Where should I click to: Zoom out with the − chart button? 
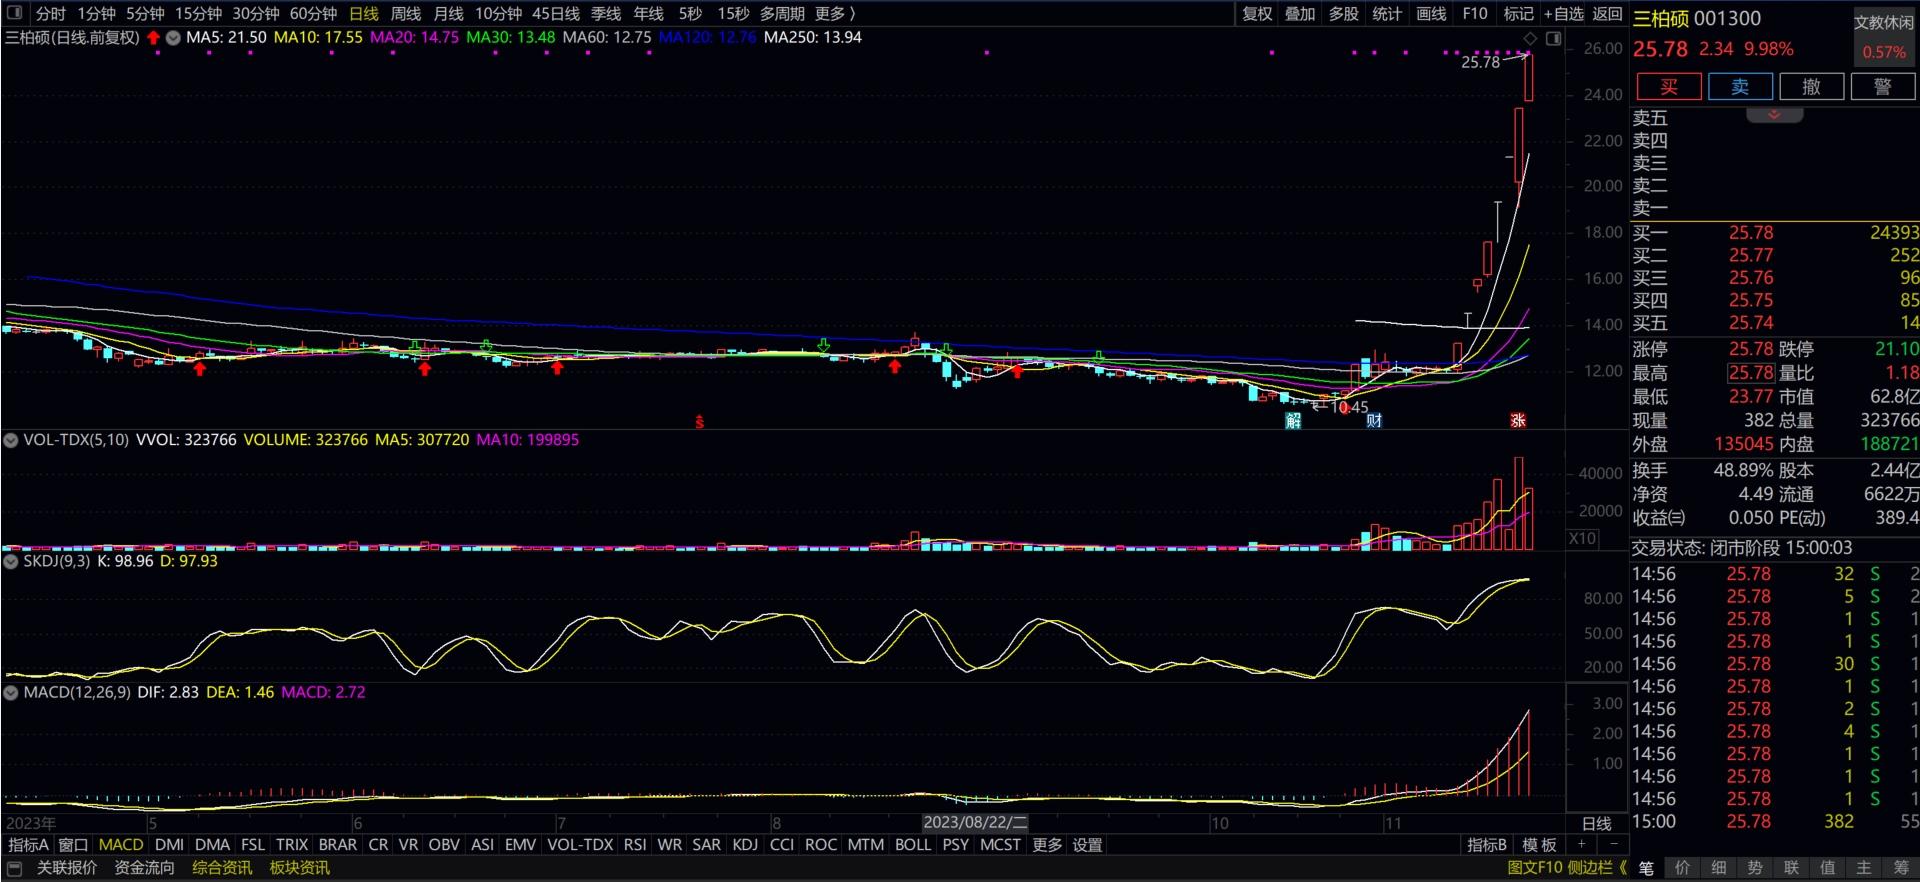pos(1613,845)
